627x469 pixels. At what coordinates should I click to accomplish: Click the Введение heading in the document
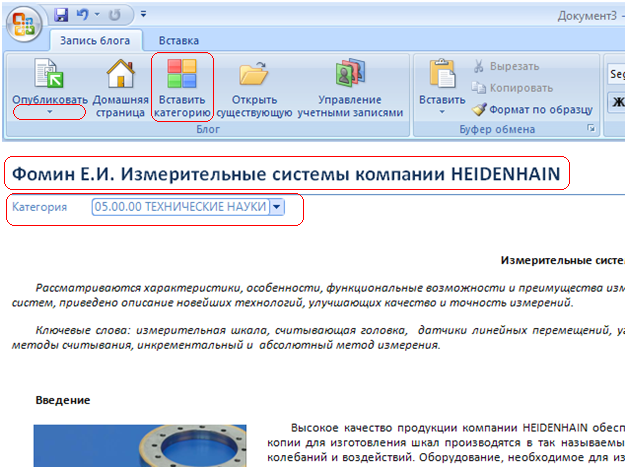[x=63, y=400]
